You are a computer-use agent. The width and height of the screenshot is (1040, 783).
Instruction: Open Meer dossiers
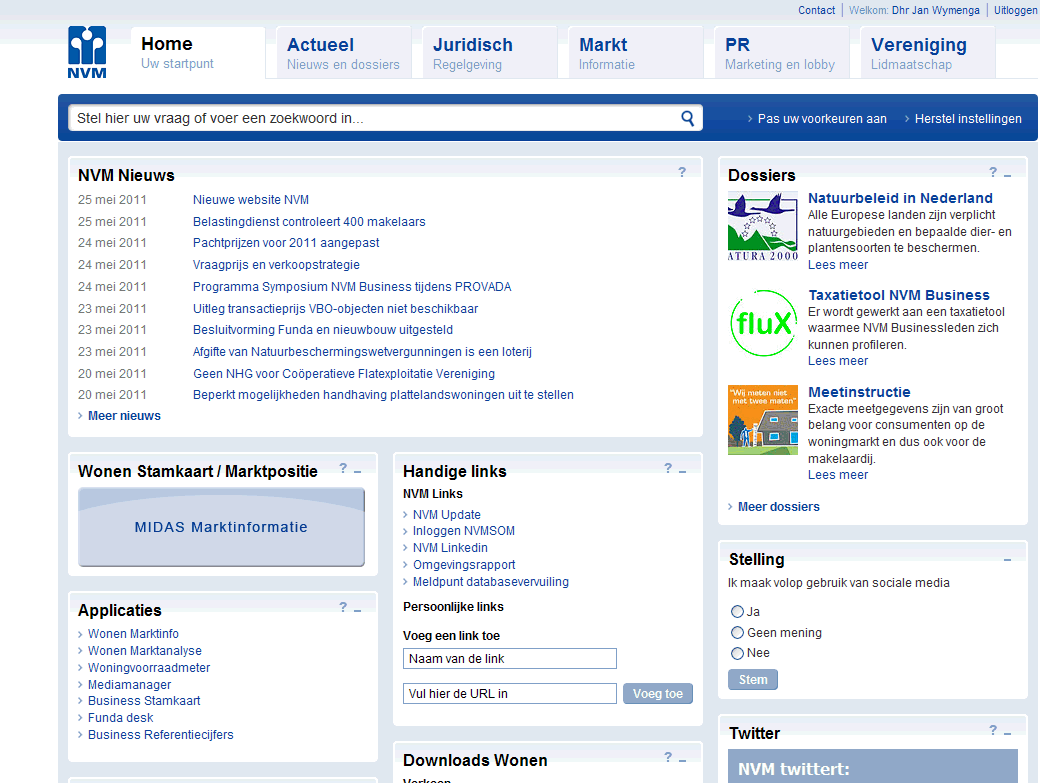(779, 507)
